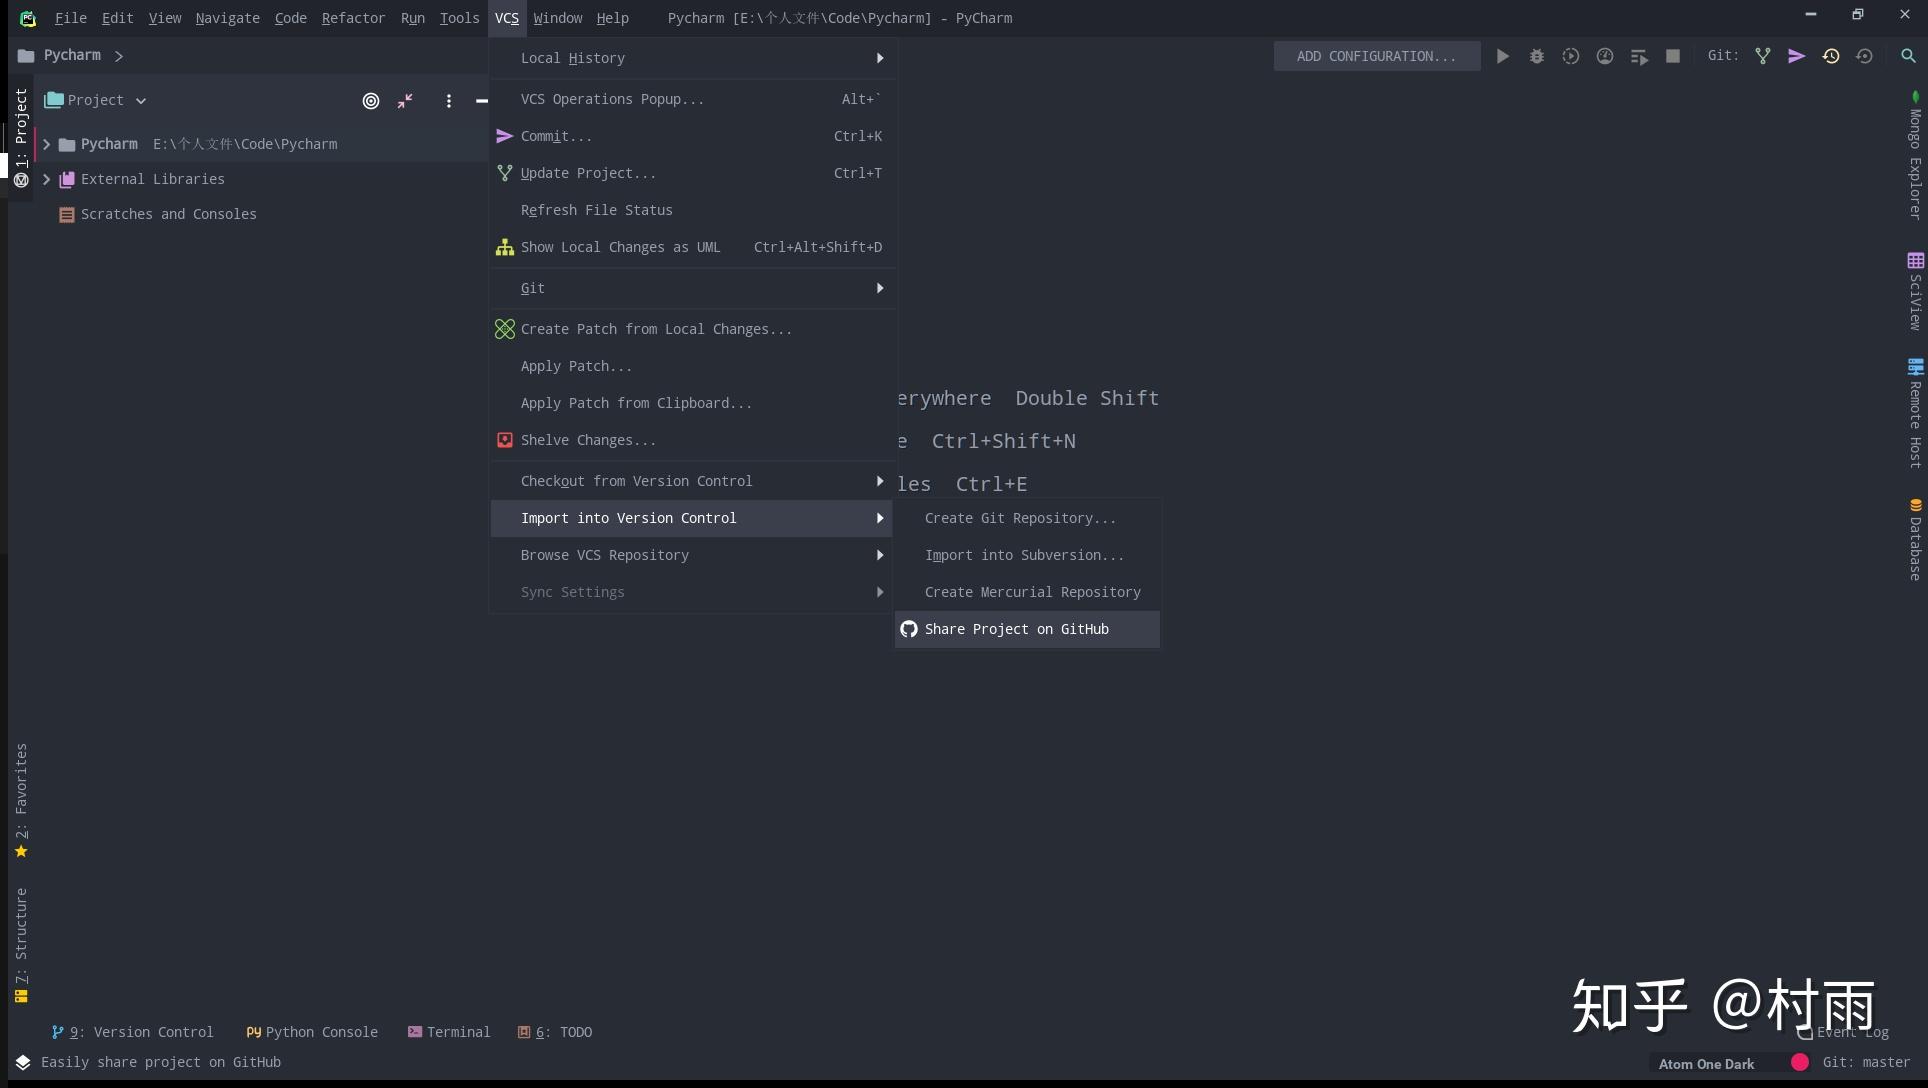The height and width of the screenshot is (1088, 1928).
Task: Click the Add Configuration button
Action: pos(1376,56)
